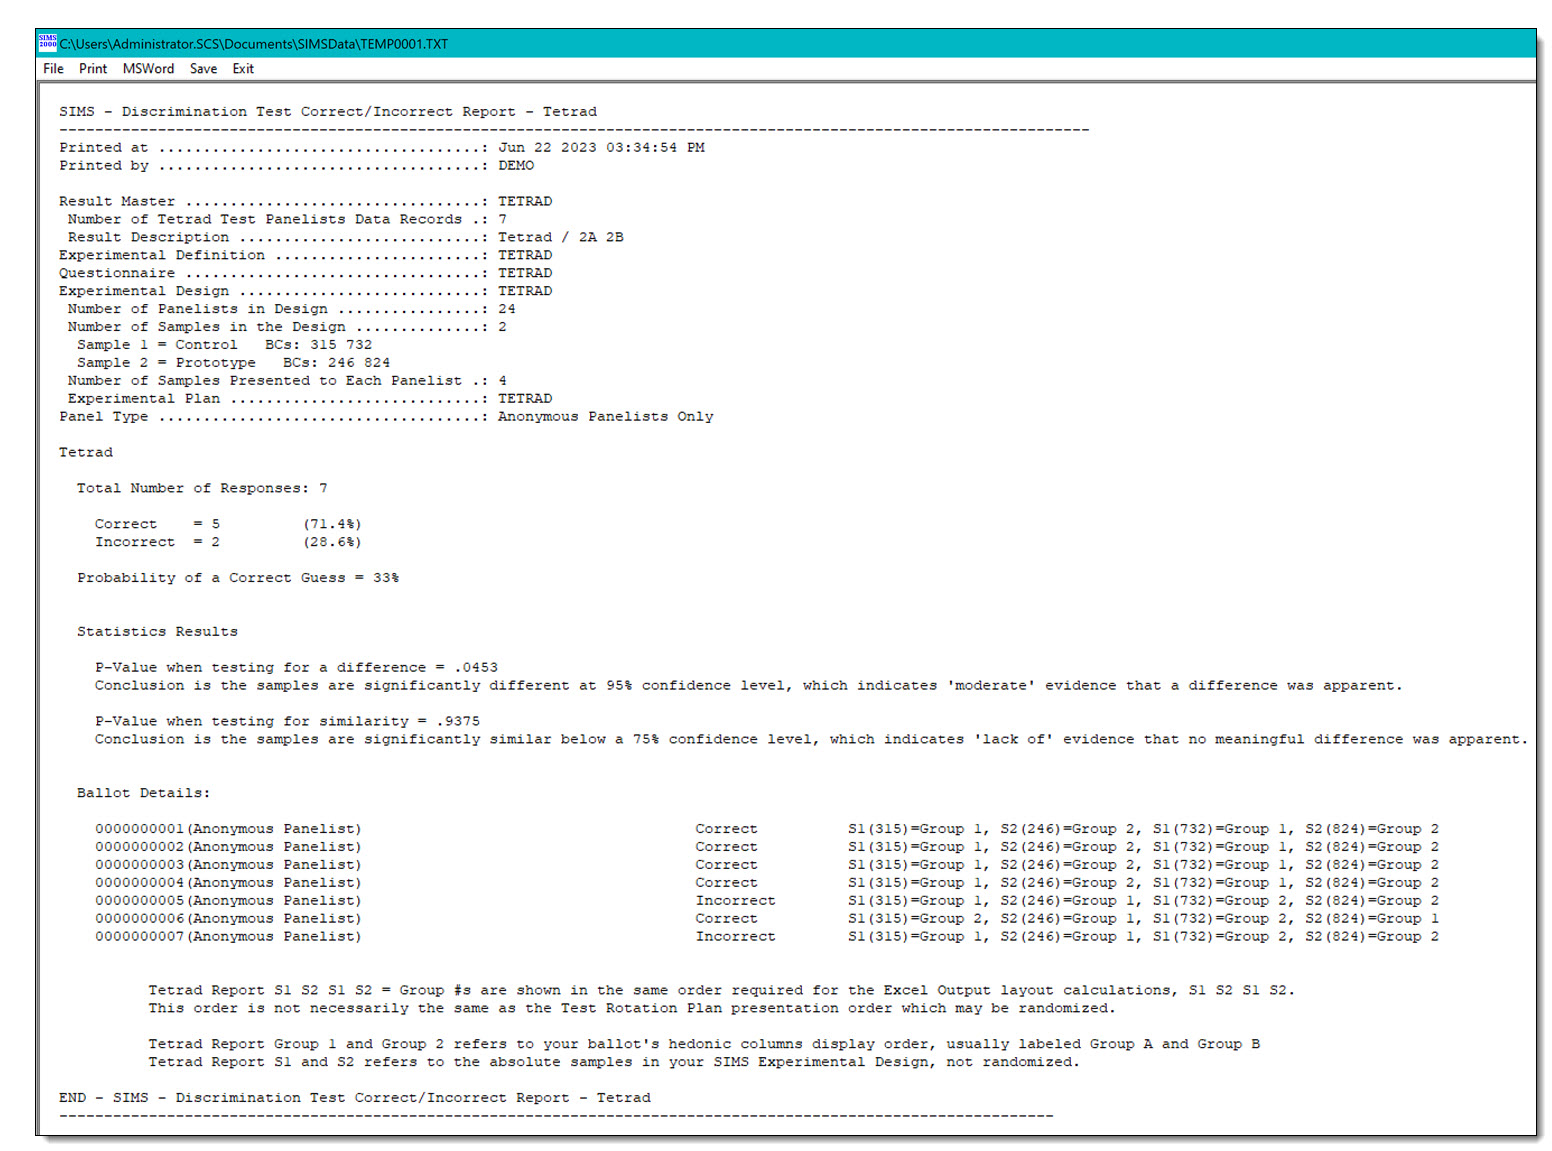Click the END report footer line
The width and height of the screenshot is (1552, 1151).
355,1097
